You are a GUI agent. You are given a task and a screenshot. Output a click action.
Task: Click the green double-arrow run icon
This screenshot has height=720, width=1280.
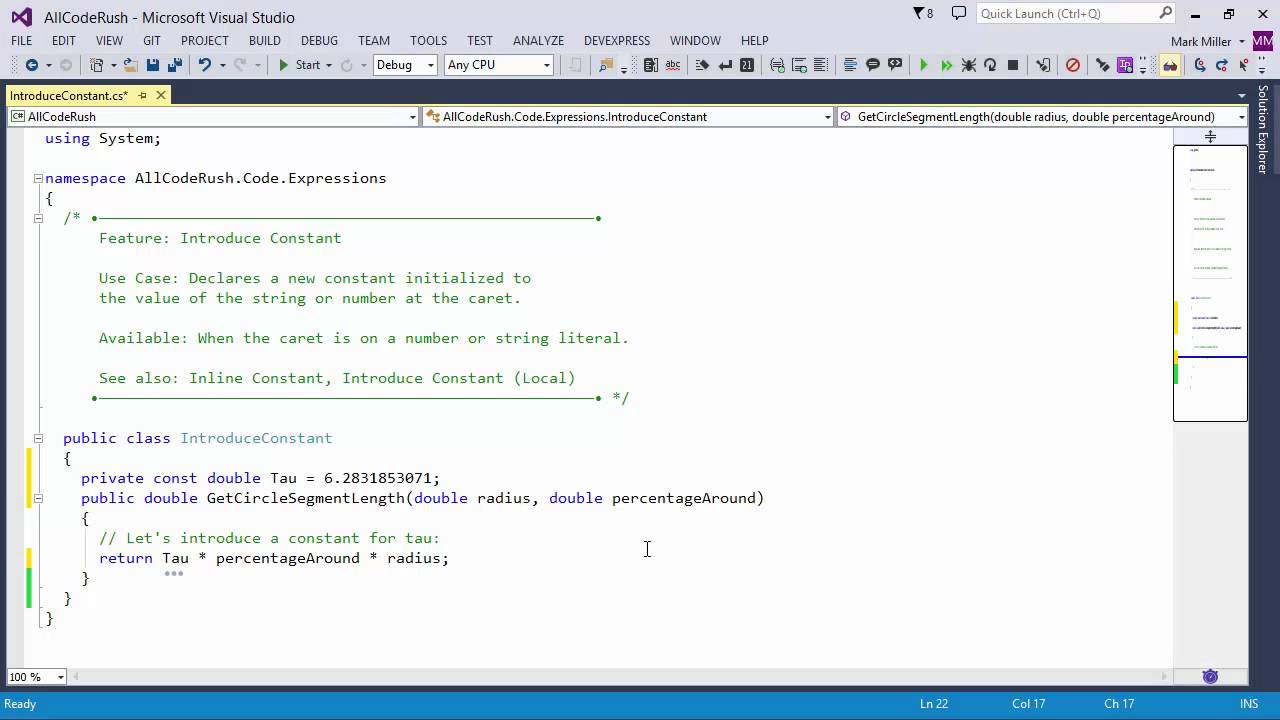(x=945, y=65)
